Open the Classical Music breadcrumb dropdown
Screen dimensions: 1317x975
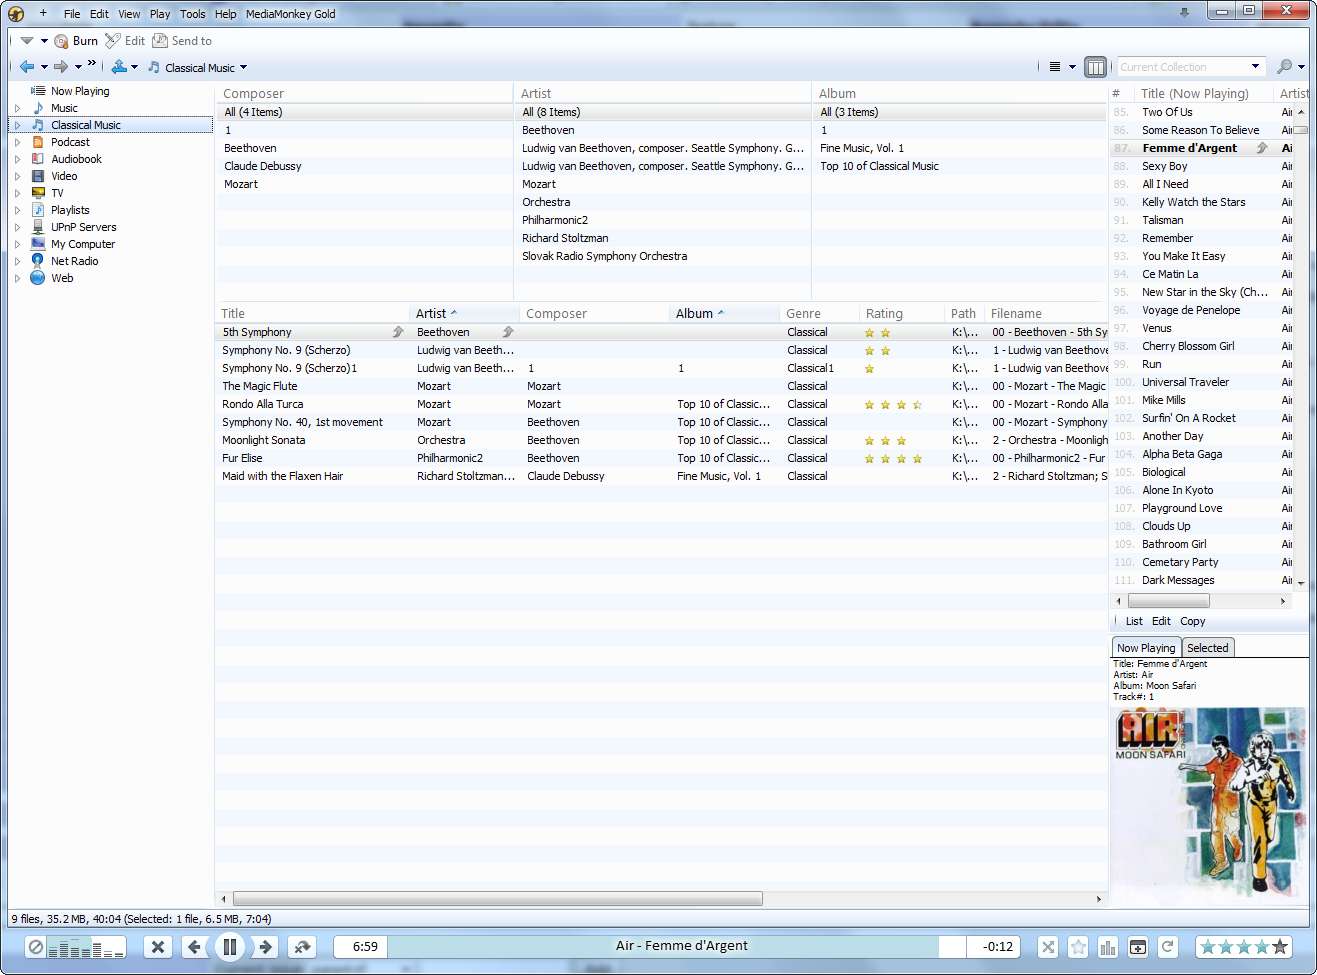[243, 68]
